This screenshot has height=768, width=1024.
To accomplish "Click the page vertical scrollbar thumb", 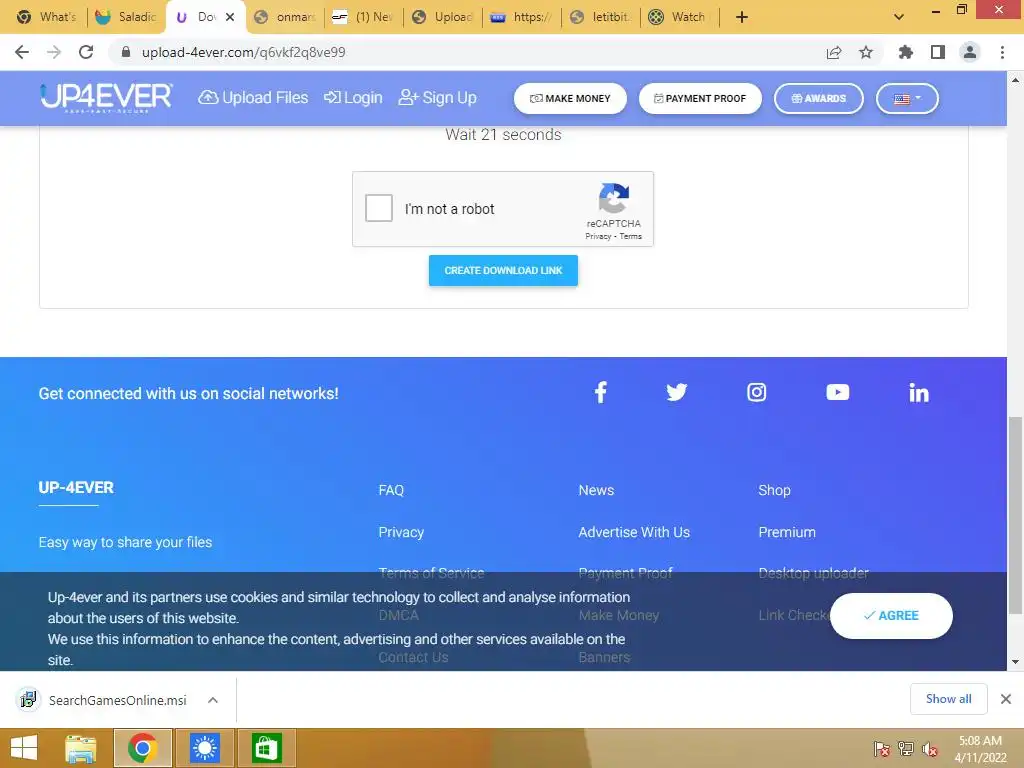I will coord(1015,515).
